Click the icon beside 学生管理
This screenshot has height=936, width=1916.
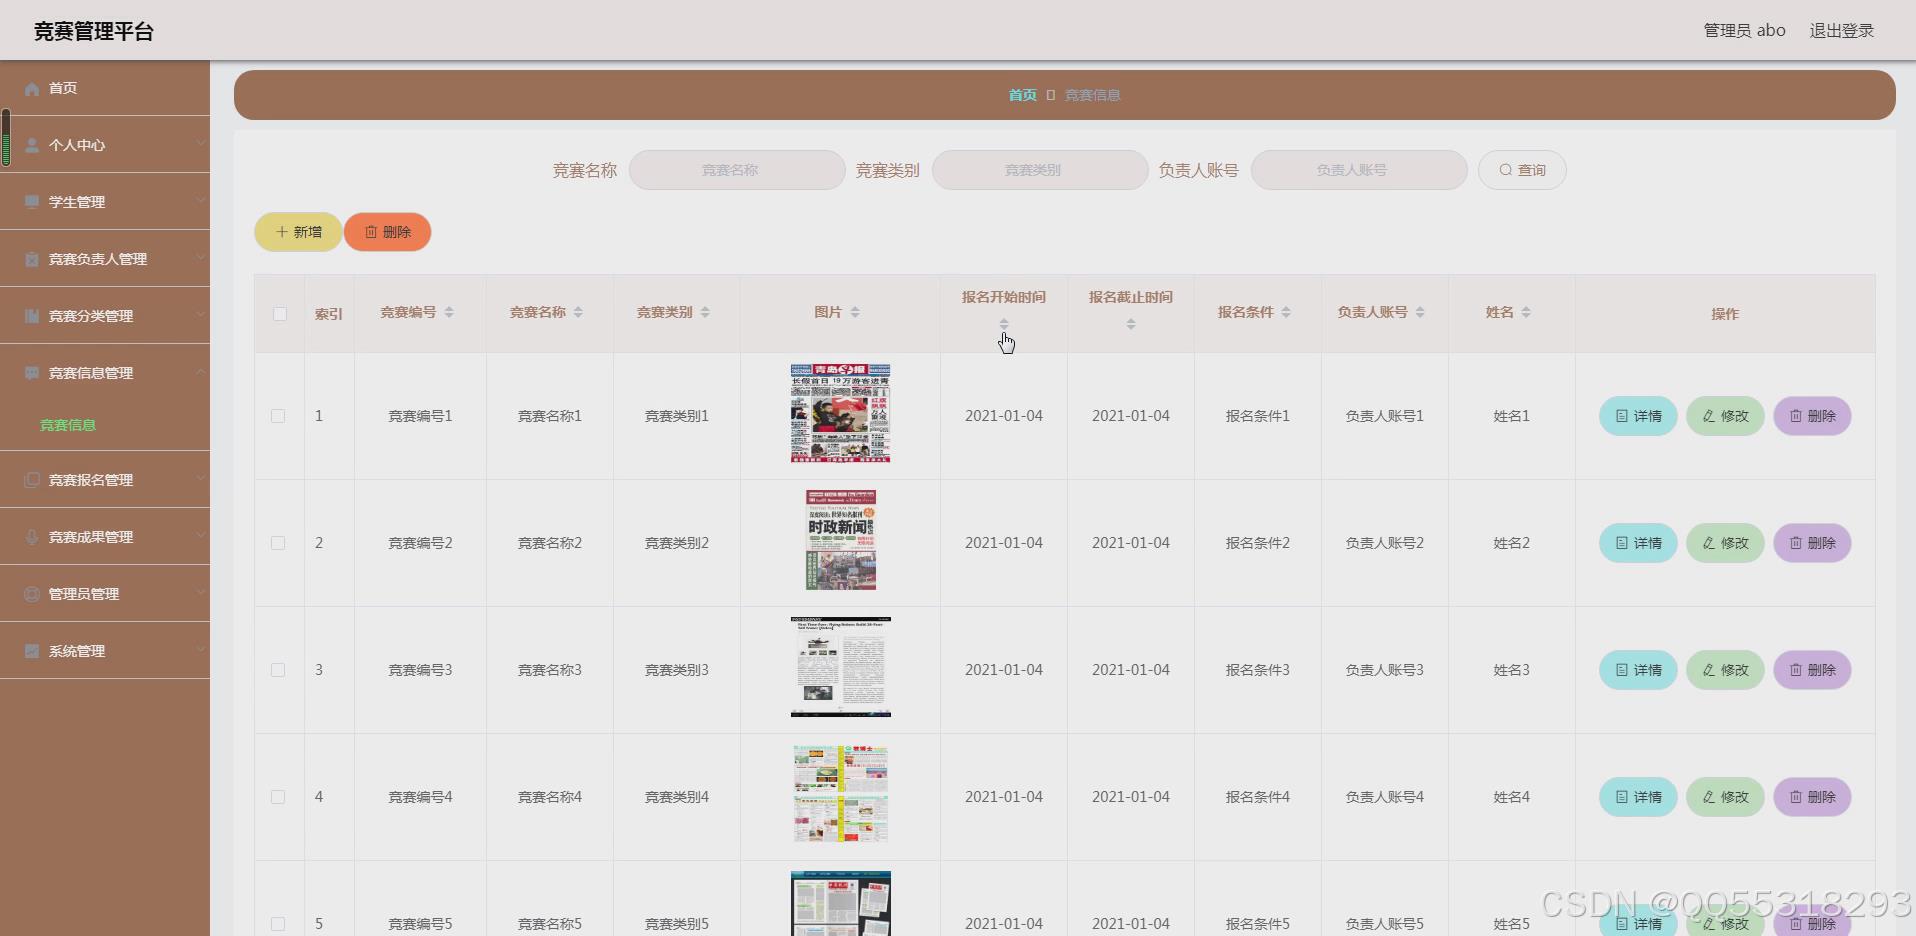(32, 203)
